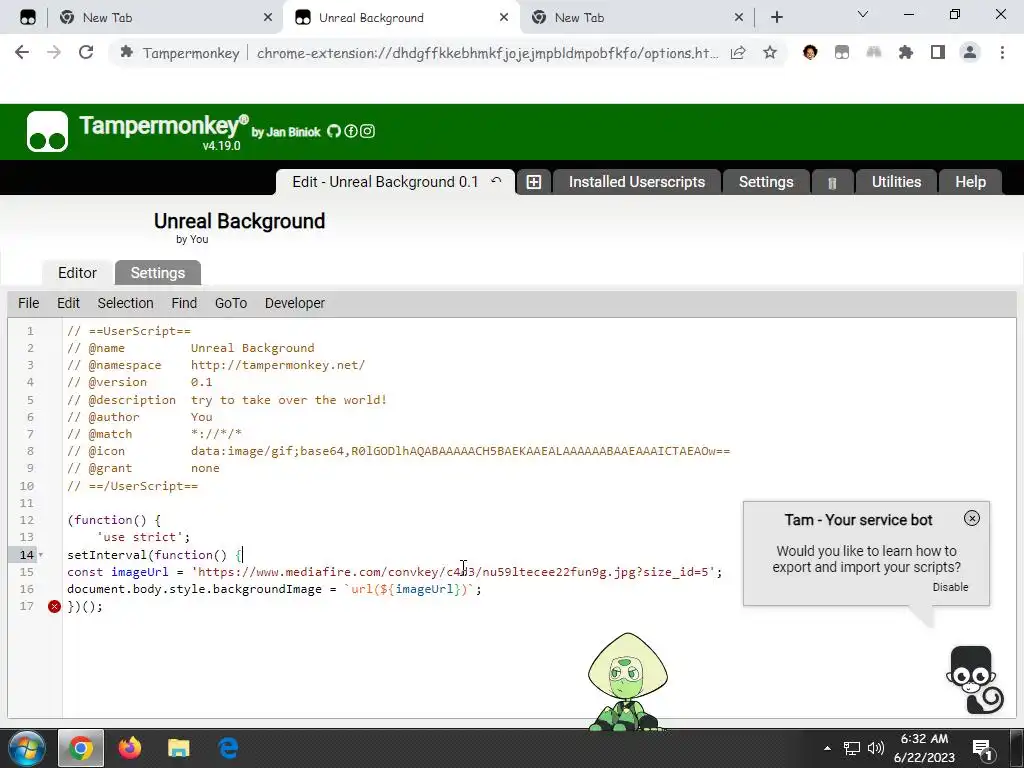Click the avatar extension icon in toolbar

[810, 53]
